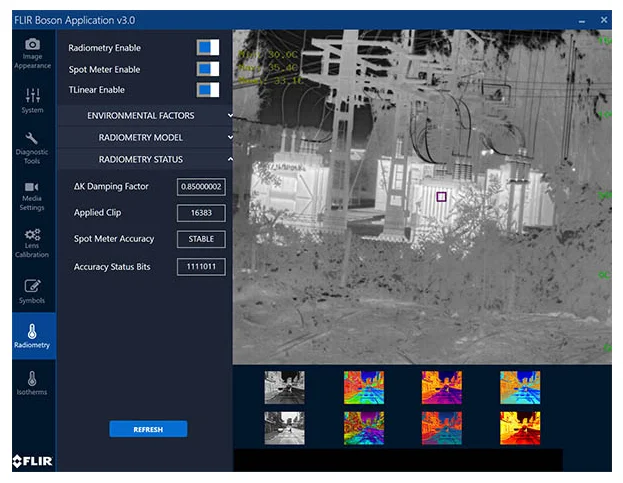
Task: Open the Symbols edit icon
Action: [x=33, y=287]
